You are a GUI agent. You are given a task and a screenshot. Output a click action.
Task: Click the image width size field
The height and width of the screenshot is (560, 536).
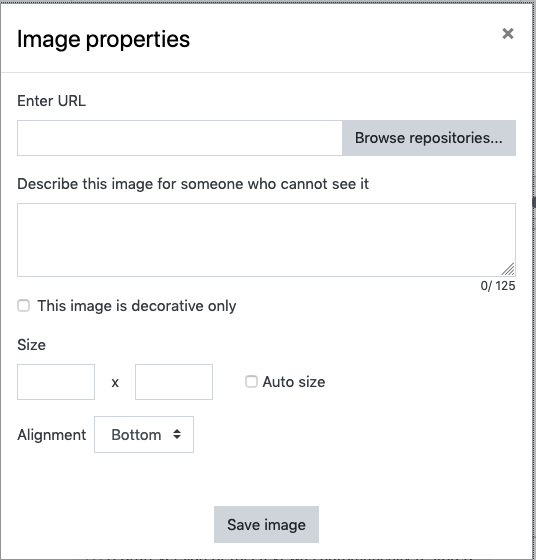56,382
